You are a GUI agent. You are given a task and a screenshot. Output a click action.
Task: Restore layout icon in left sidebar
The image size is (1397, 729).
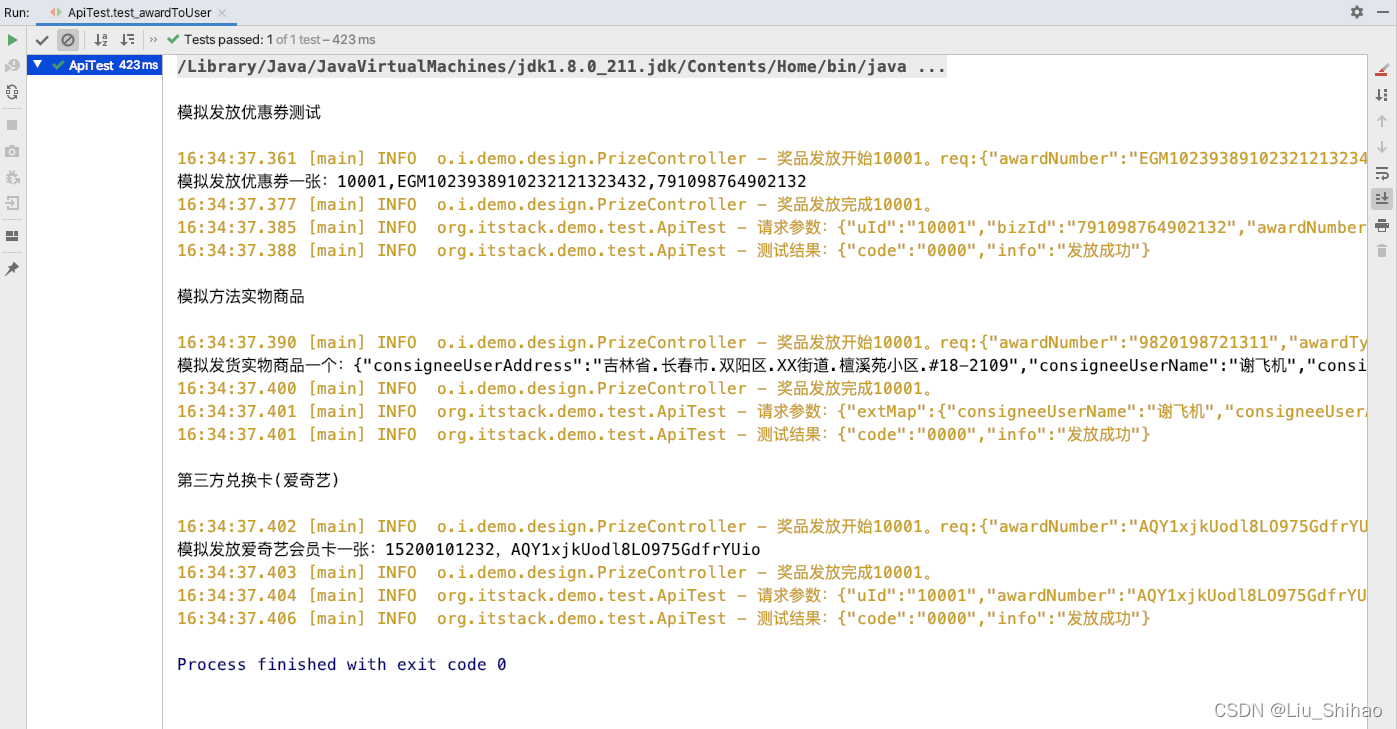pyautogui.click(x=12, y=236)
